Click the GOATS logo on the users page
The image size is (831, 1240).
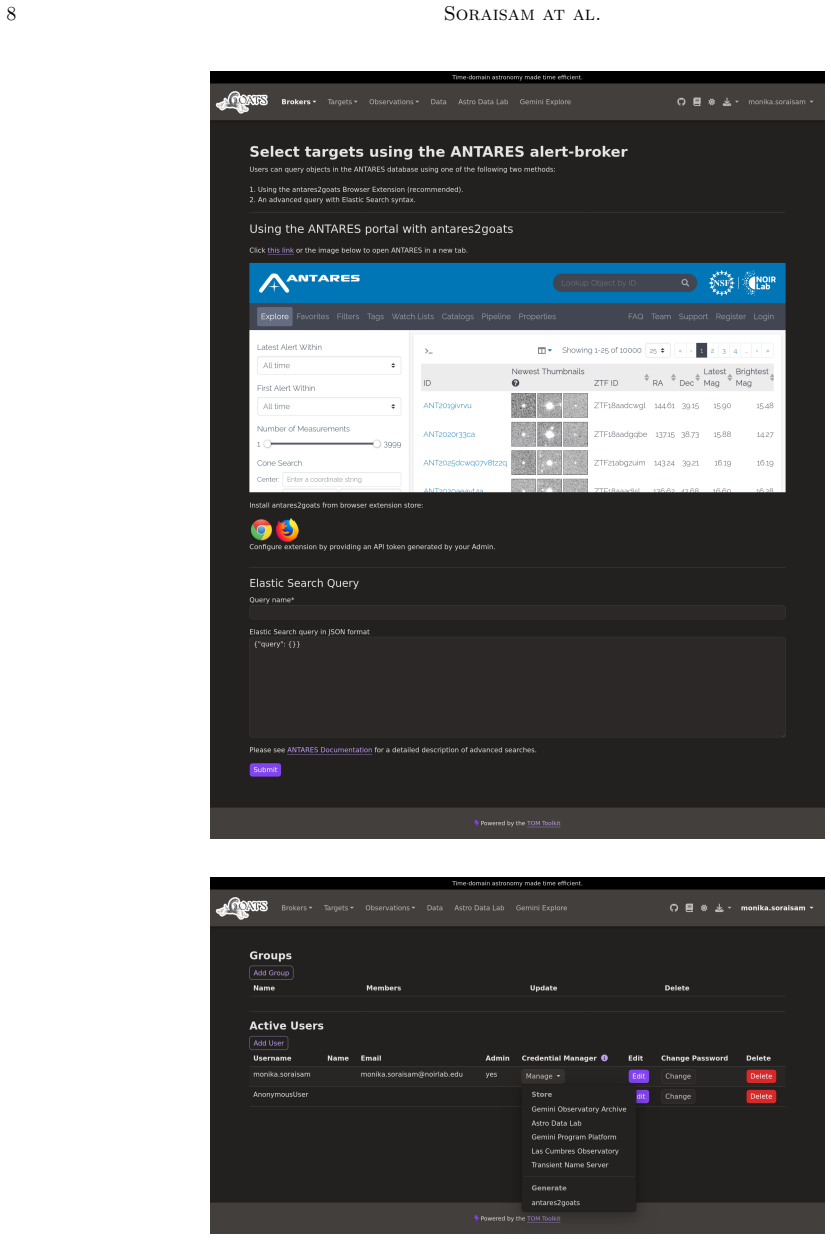point(242,907)
